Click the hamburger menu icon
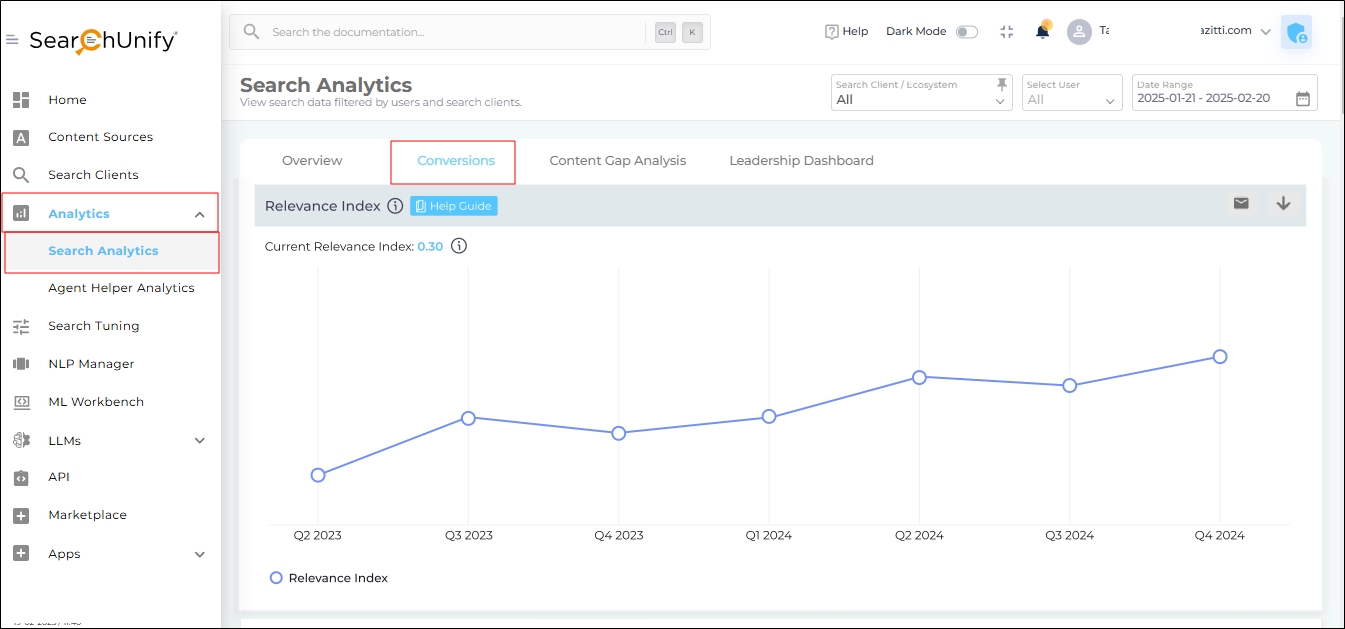 coord(12,40)
